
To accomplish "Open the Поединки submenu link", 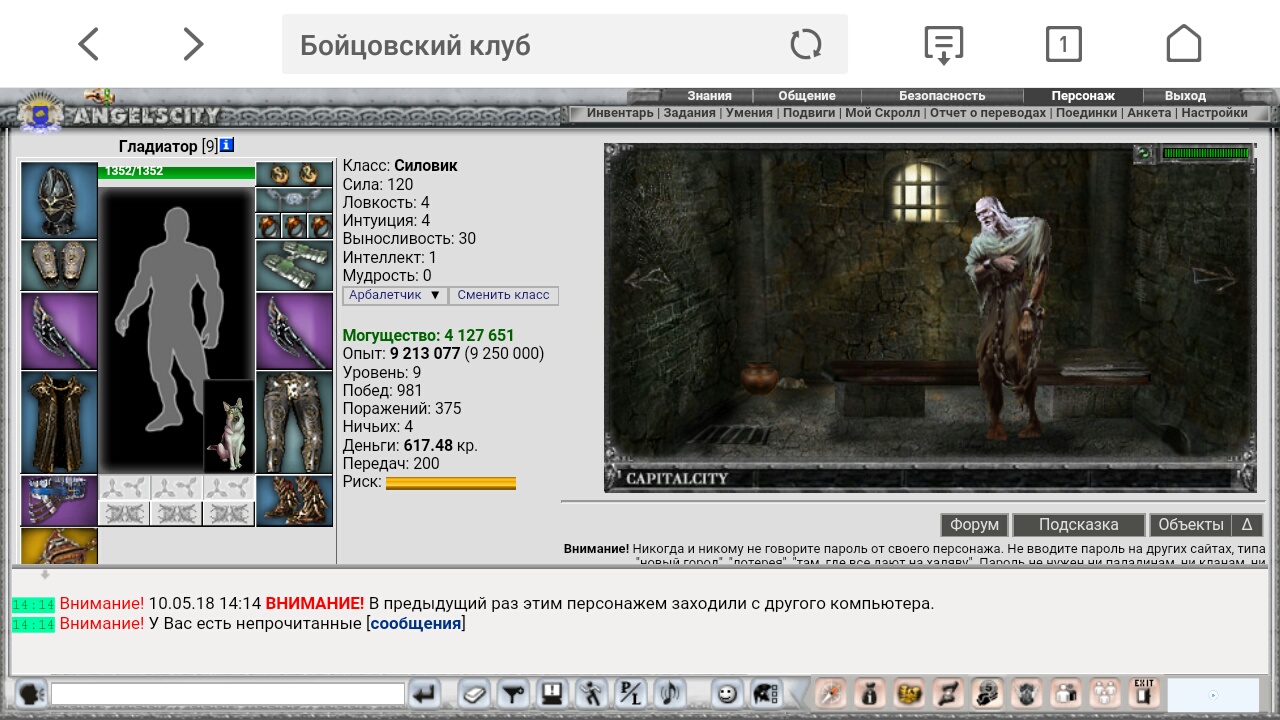I will pos(1087,113).
